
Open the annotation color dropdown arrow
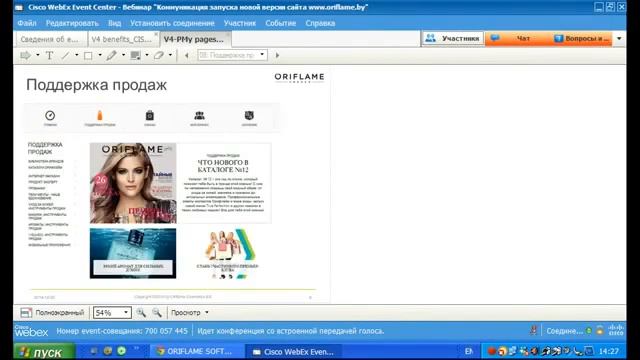click(147, 55)
